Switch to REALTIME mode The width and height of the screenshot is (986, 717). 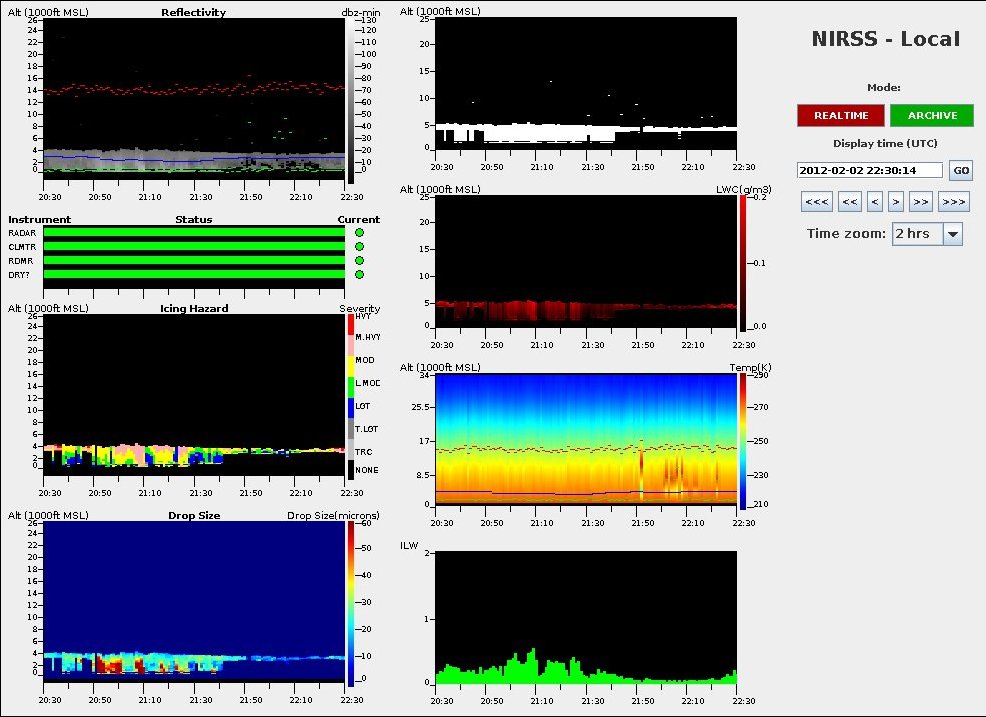[x=840, y=115]
